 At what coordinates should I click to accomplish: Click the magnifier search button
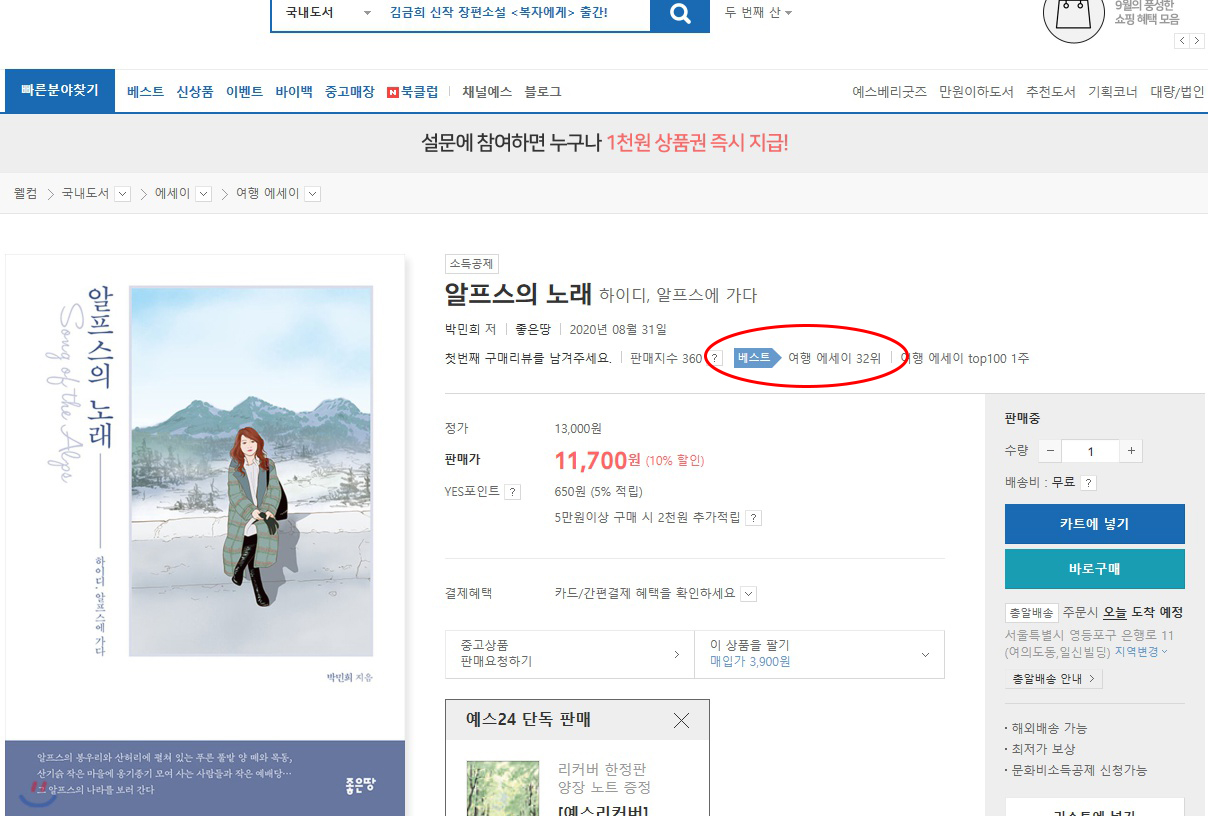[680, 14]
